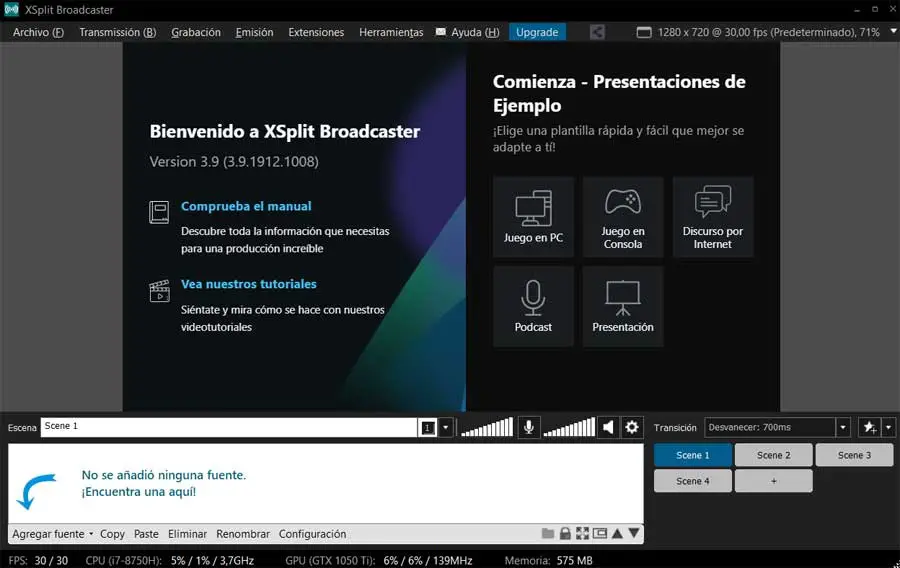Click Configuración in the source toolbar

pos(312,534)
